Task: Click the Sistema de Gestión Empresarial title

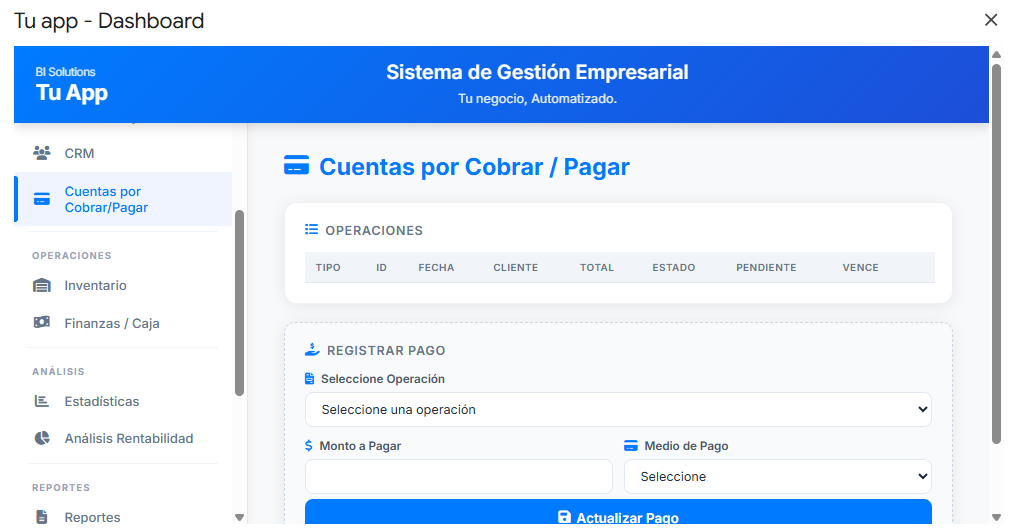Action: pyautogui.click(x=537, y=72)
